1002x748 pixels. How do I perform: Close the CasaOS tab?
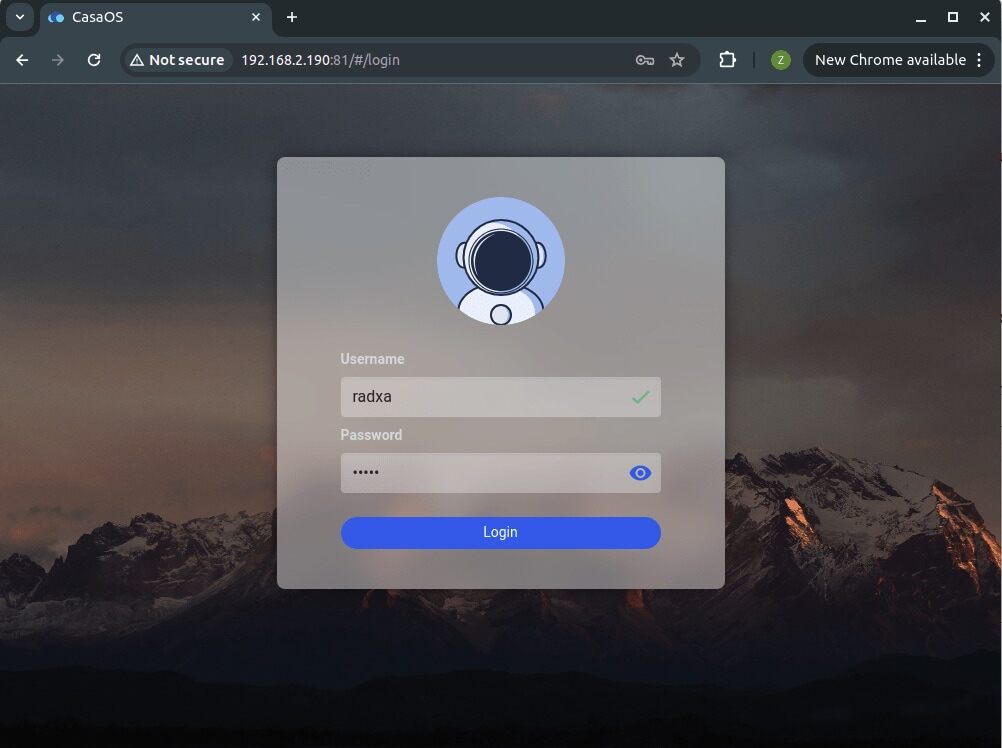point(256,17)
